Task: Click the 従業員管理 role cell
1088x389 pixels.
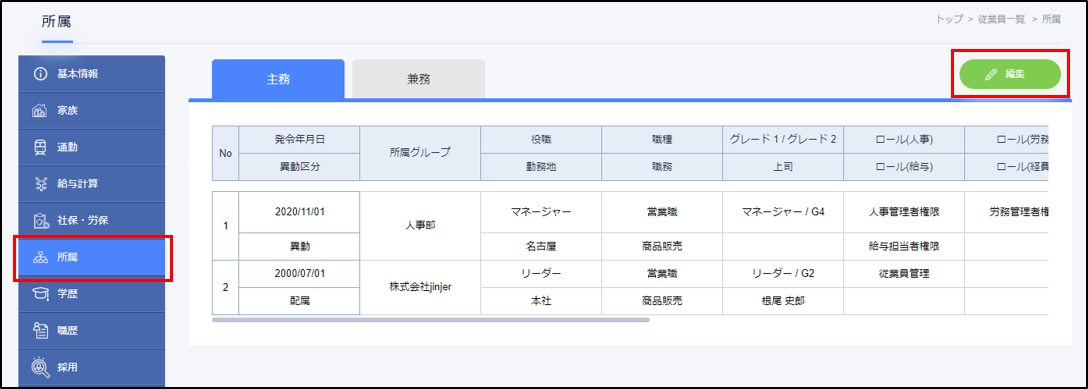Action: pos(903,273)
